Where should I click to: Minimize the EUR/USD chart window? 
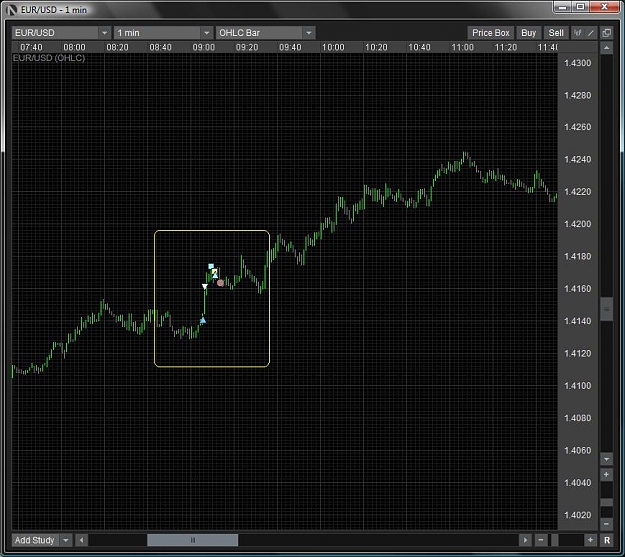[562, 7]
